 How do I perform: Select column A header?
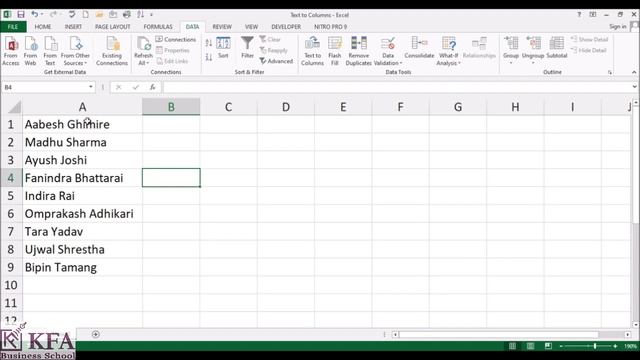pyautogui.click(x=82, y=107)
